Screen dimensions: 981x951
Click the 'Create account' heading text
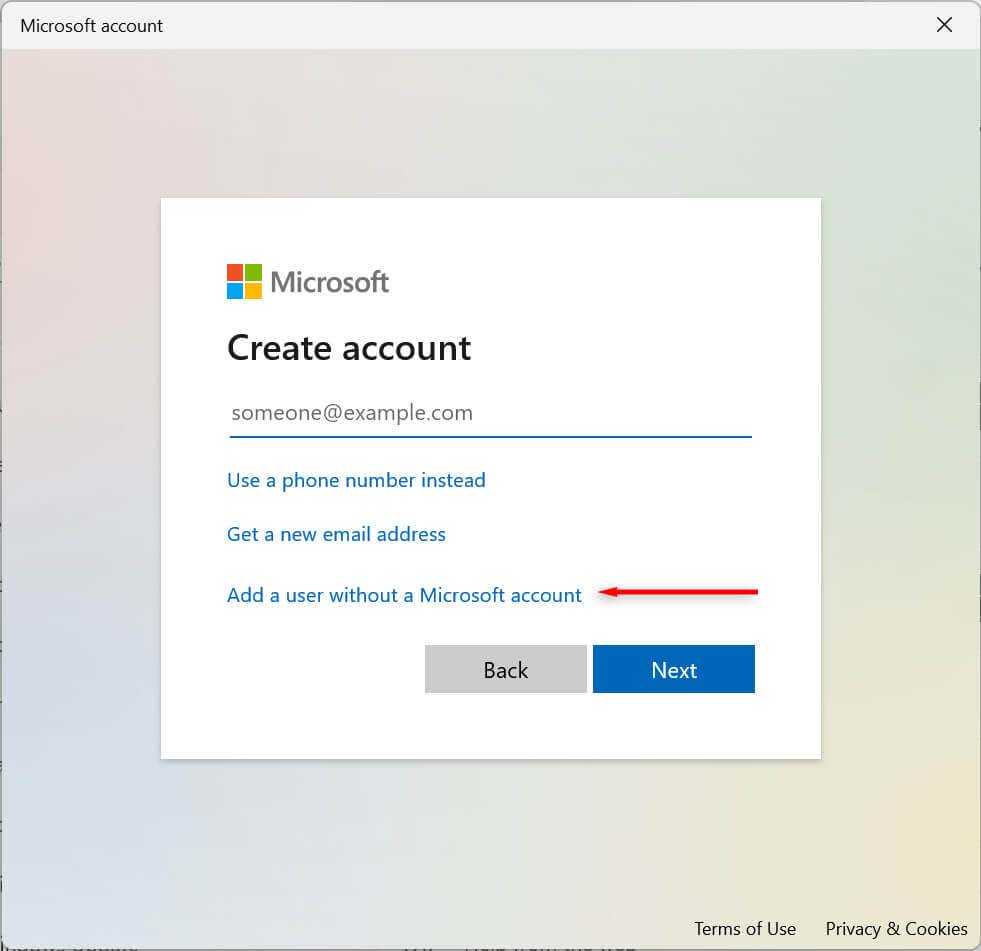pos(348,348)
